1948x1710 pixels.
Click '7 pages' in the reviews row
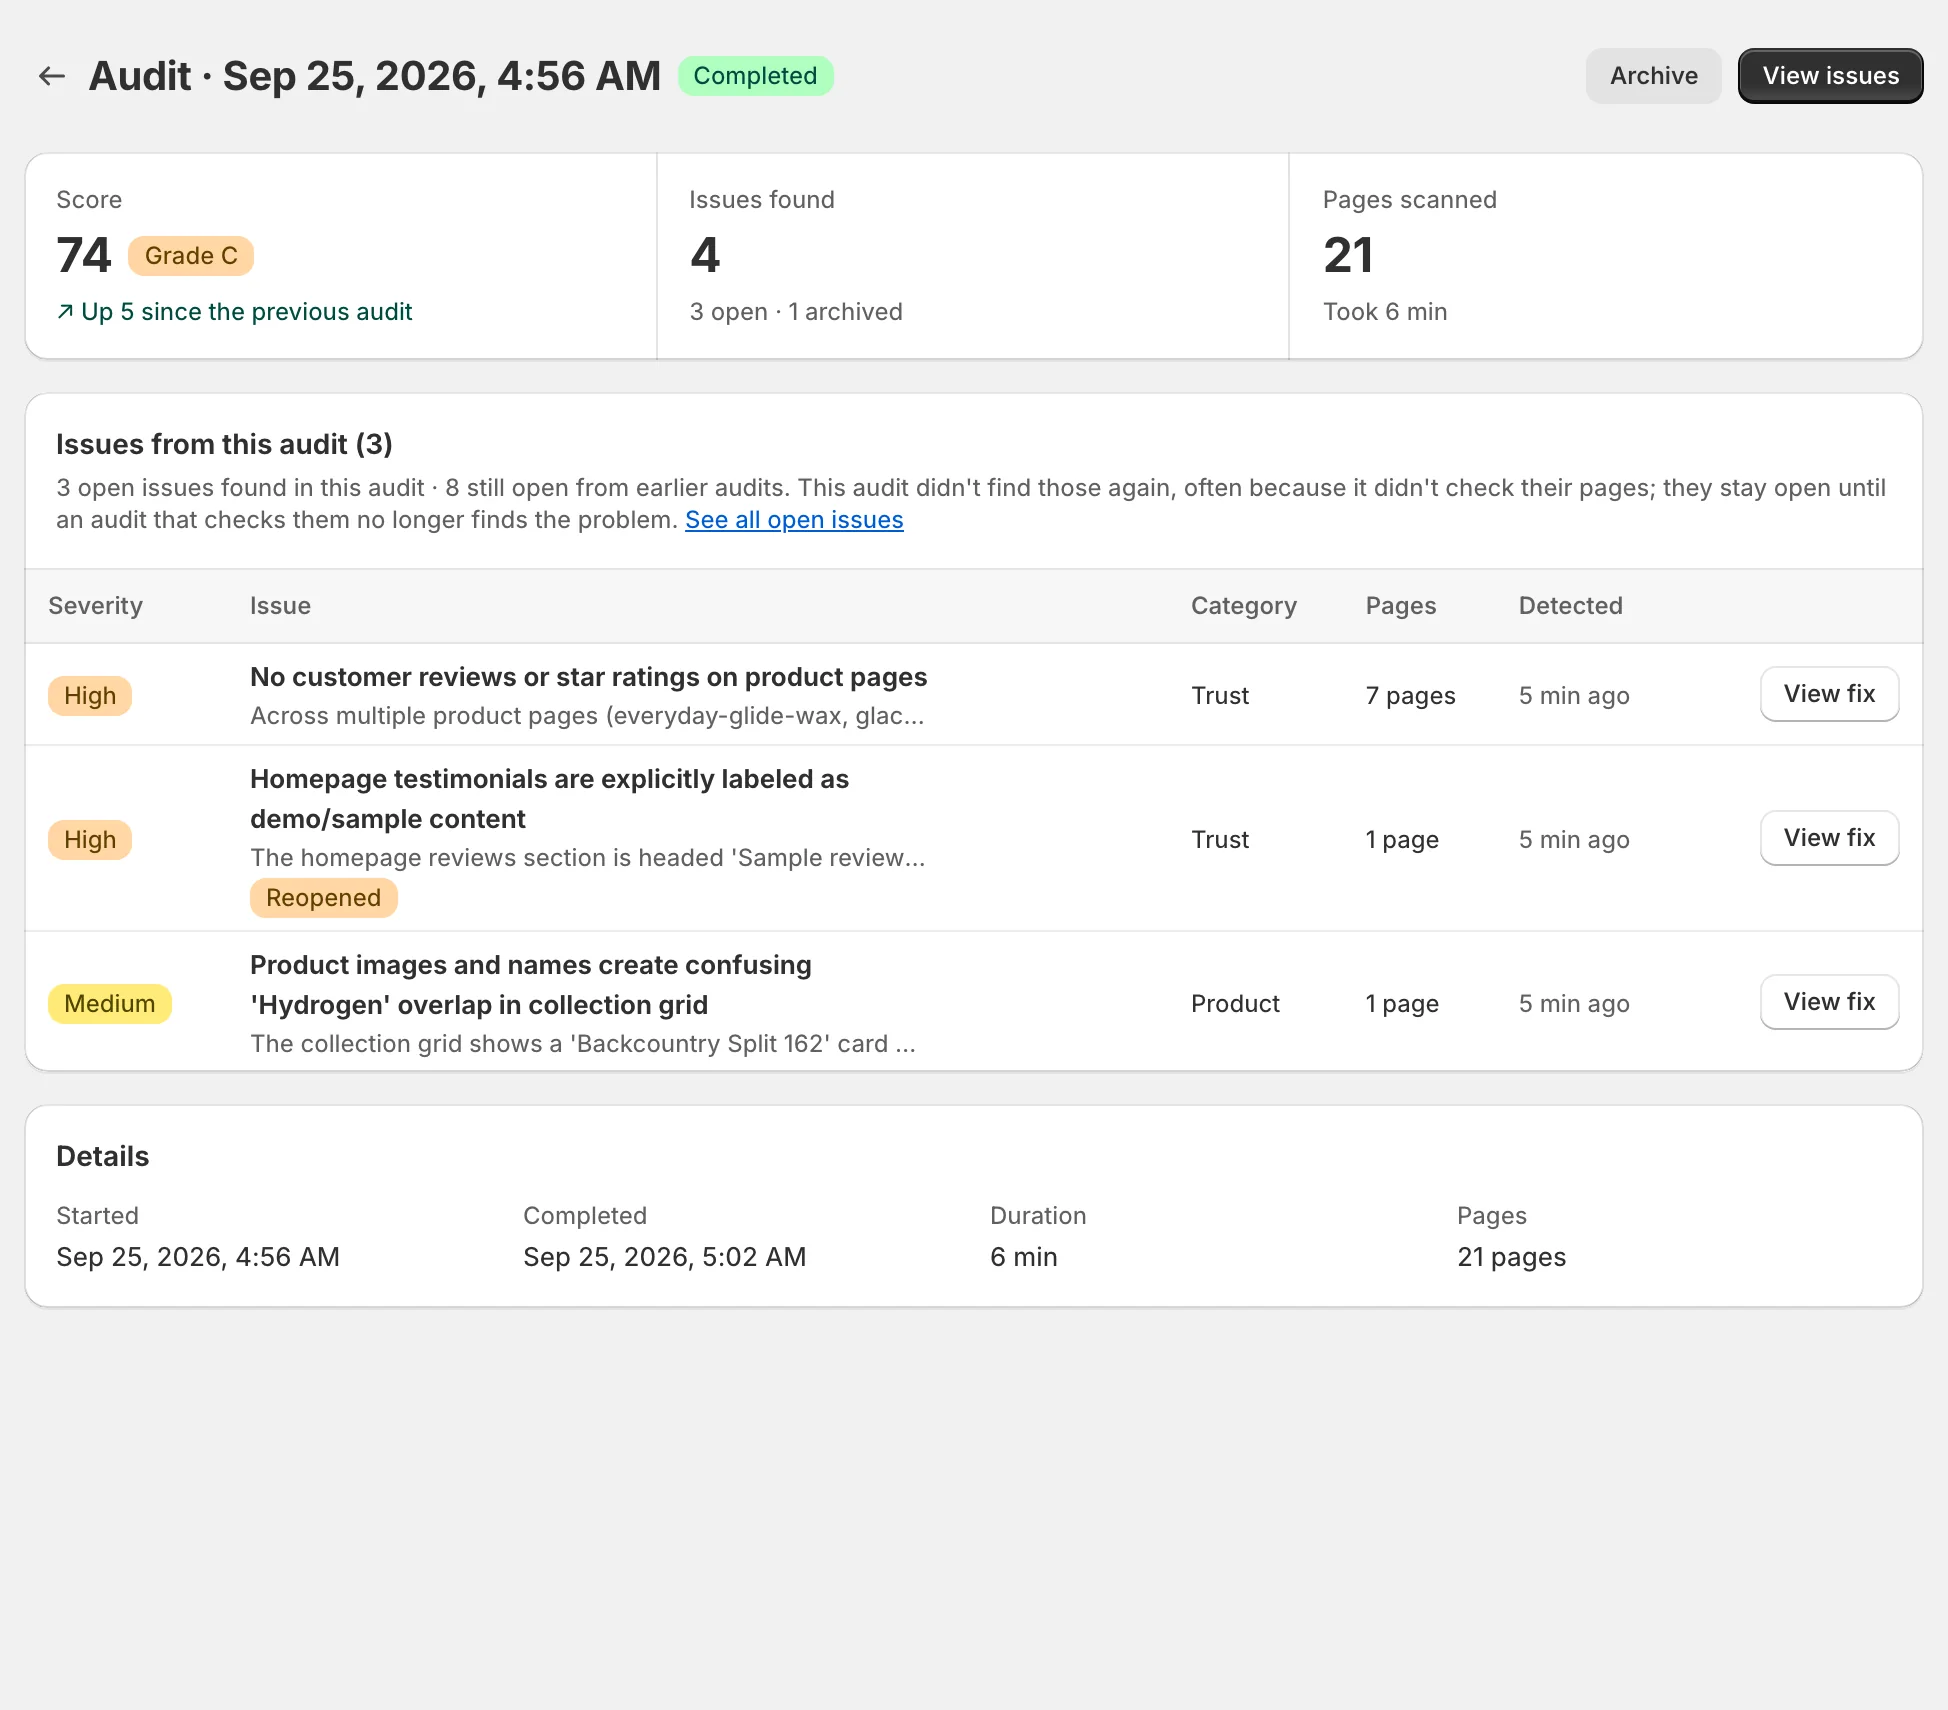(x=1410, y=696)
